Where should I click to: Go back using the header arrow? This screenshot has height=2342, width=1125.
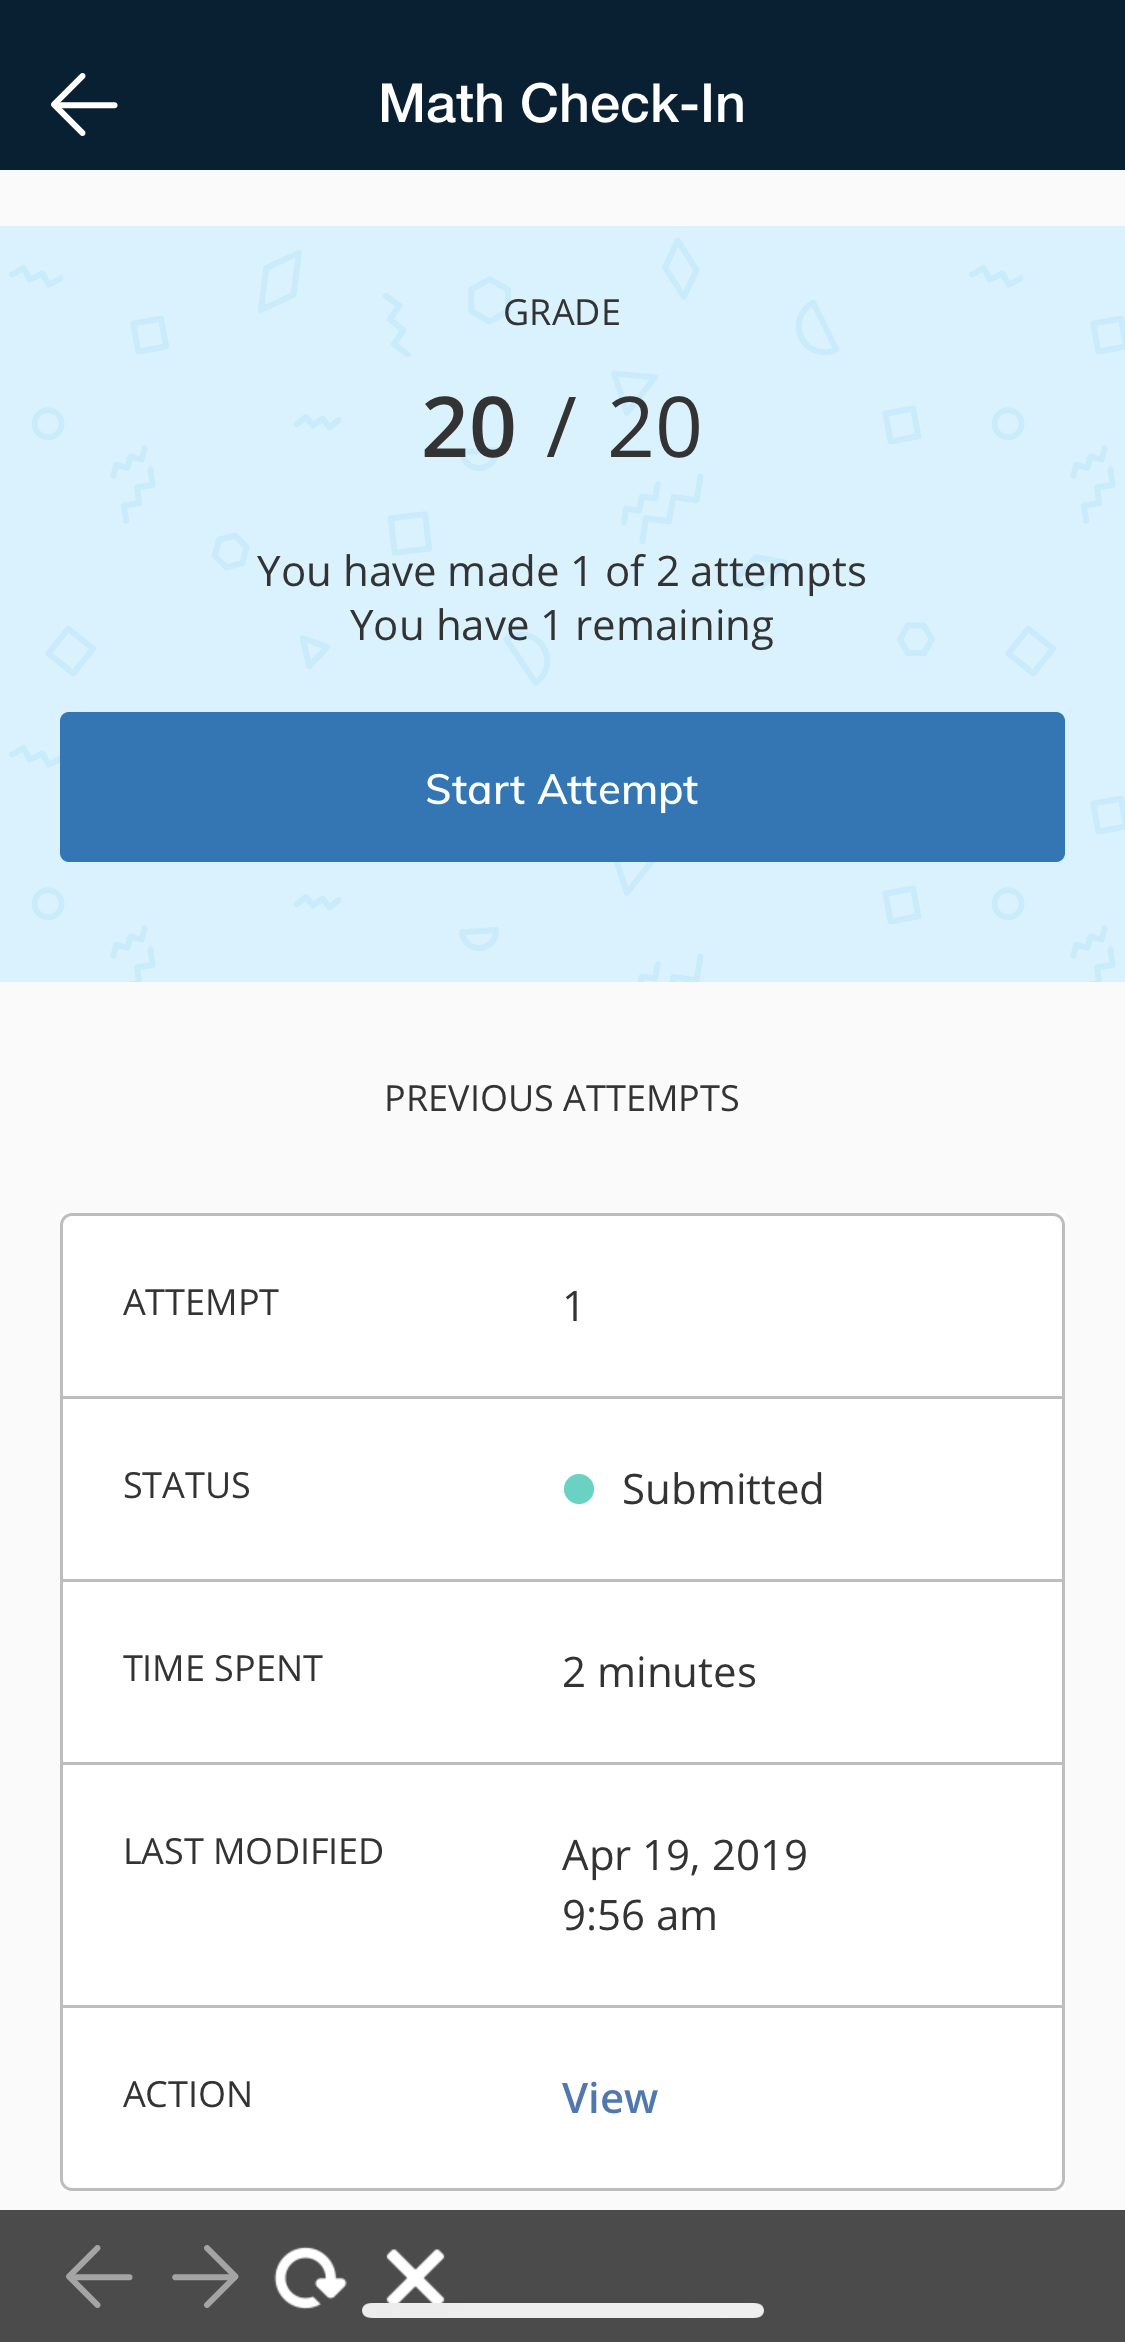84,104
